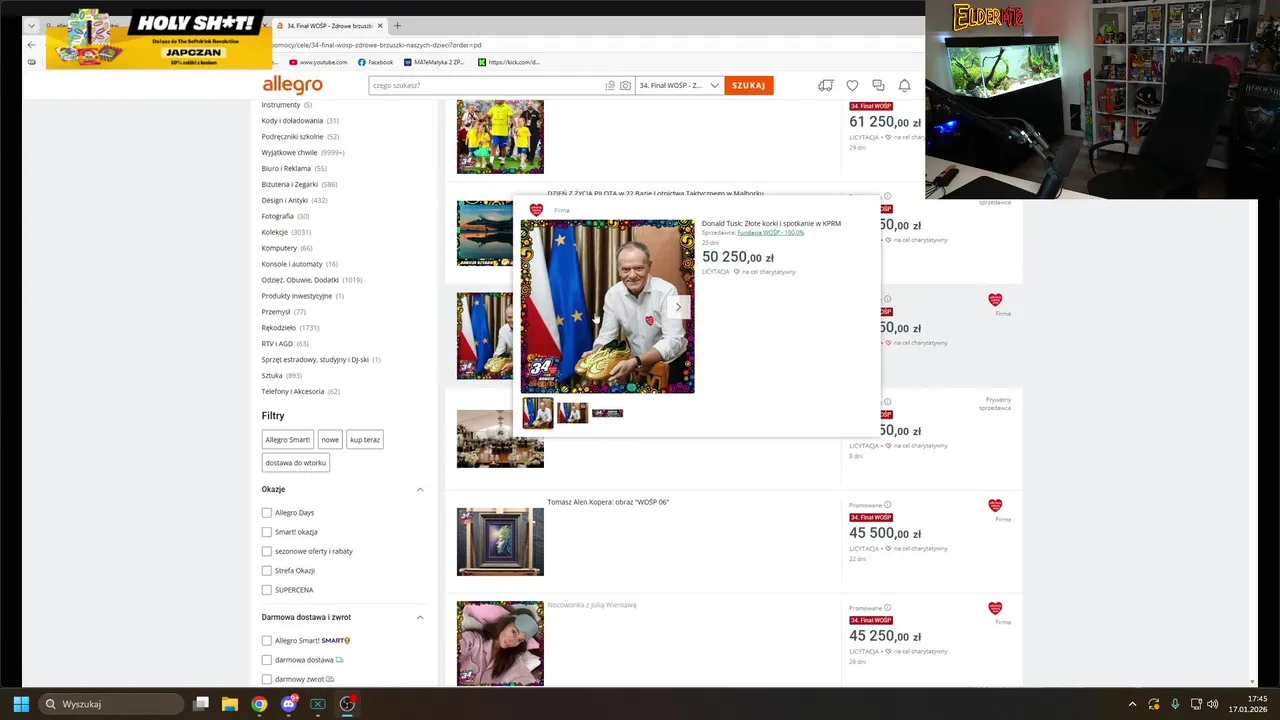1280x720 pixels.
Task: Open Discord from taskbar
Action: pyautogui.click(x=289, y=704)
